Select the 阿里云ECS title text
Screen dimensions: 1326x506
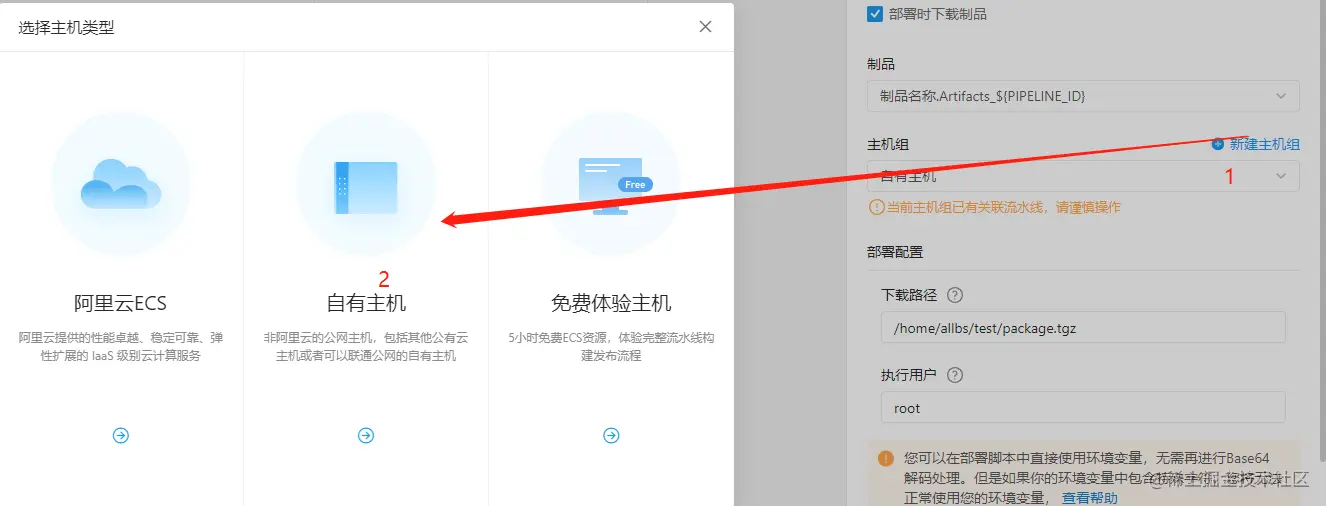point(121,303)
